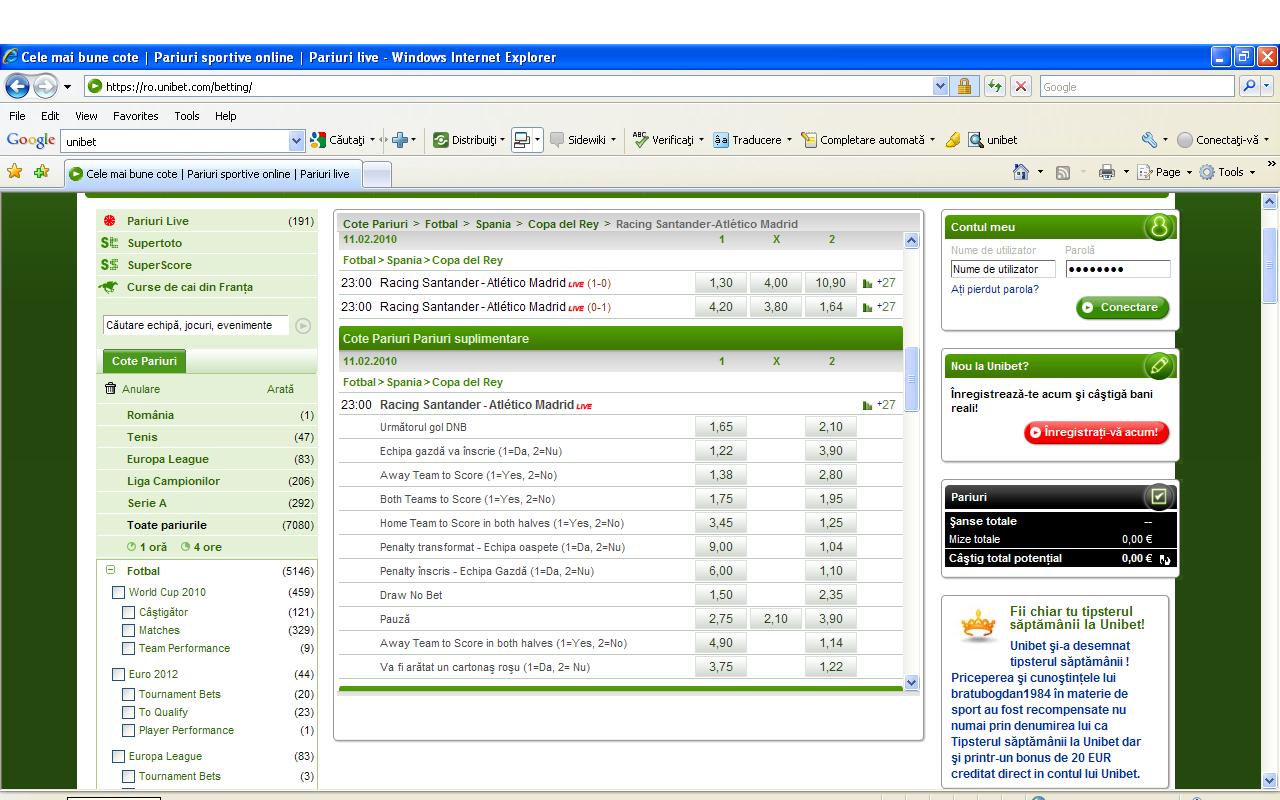Click the Conectaţi-vă sign-in icon on Google toolbar
This screenshot has width=1280, height=800.
click(1185, 140)
